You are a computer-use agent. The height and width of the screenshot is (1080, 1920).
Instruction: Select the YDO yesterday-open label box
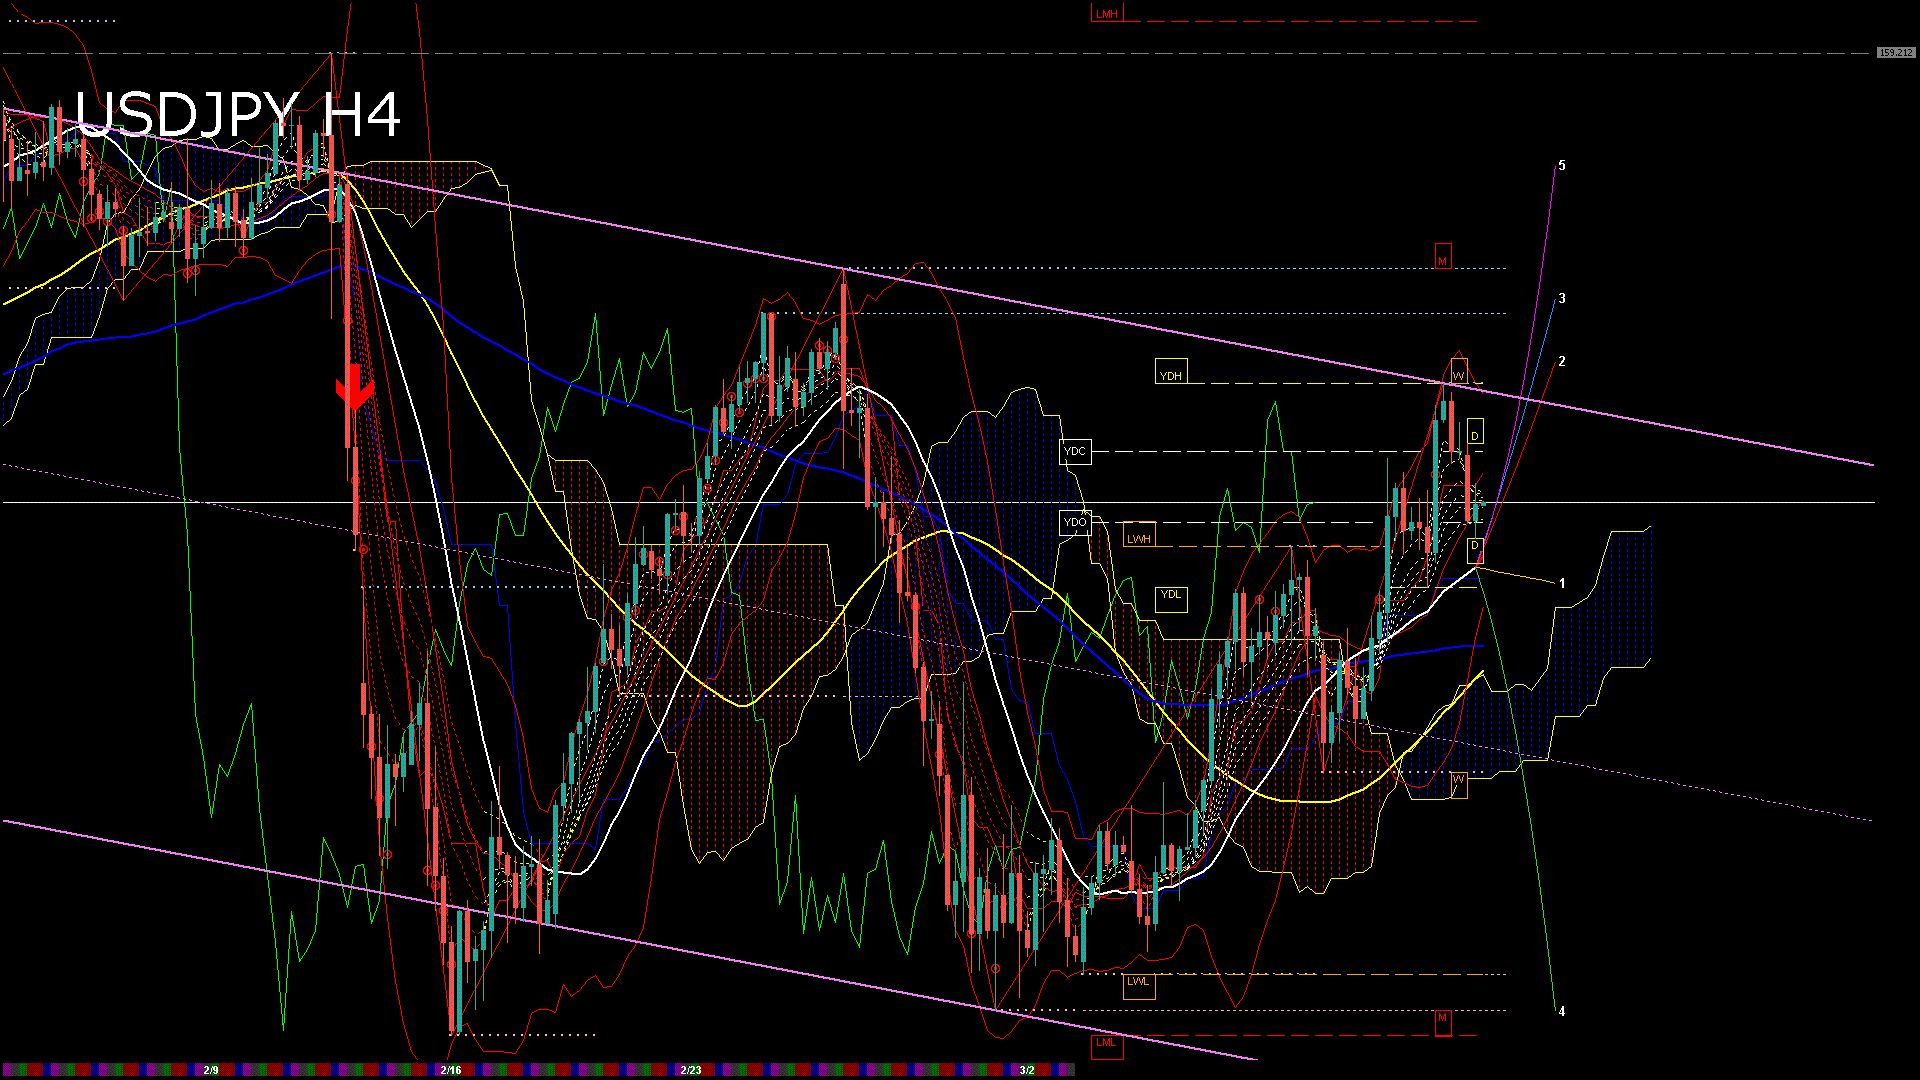1077,521
